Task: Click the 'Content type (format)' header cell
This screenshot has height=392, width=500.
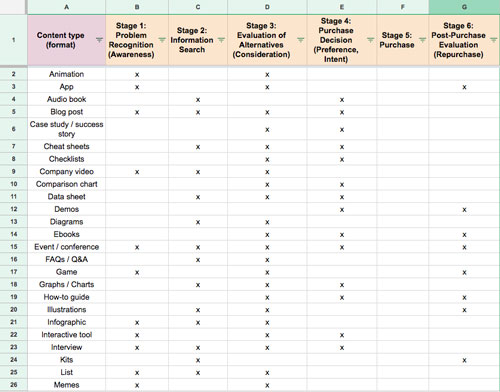Action: pyautogui.click(x=66, y=40)
